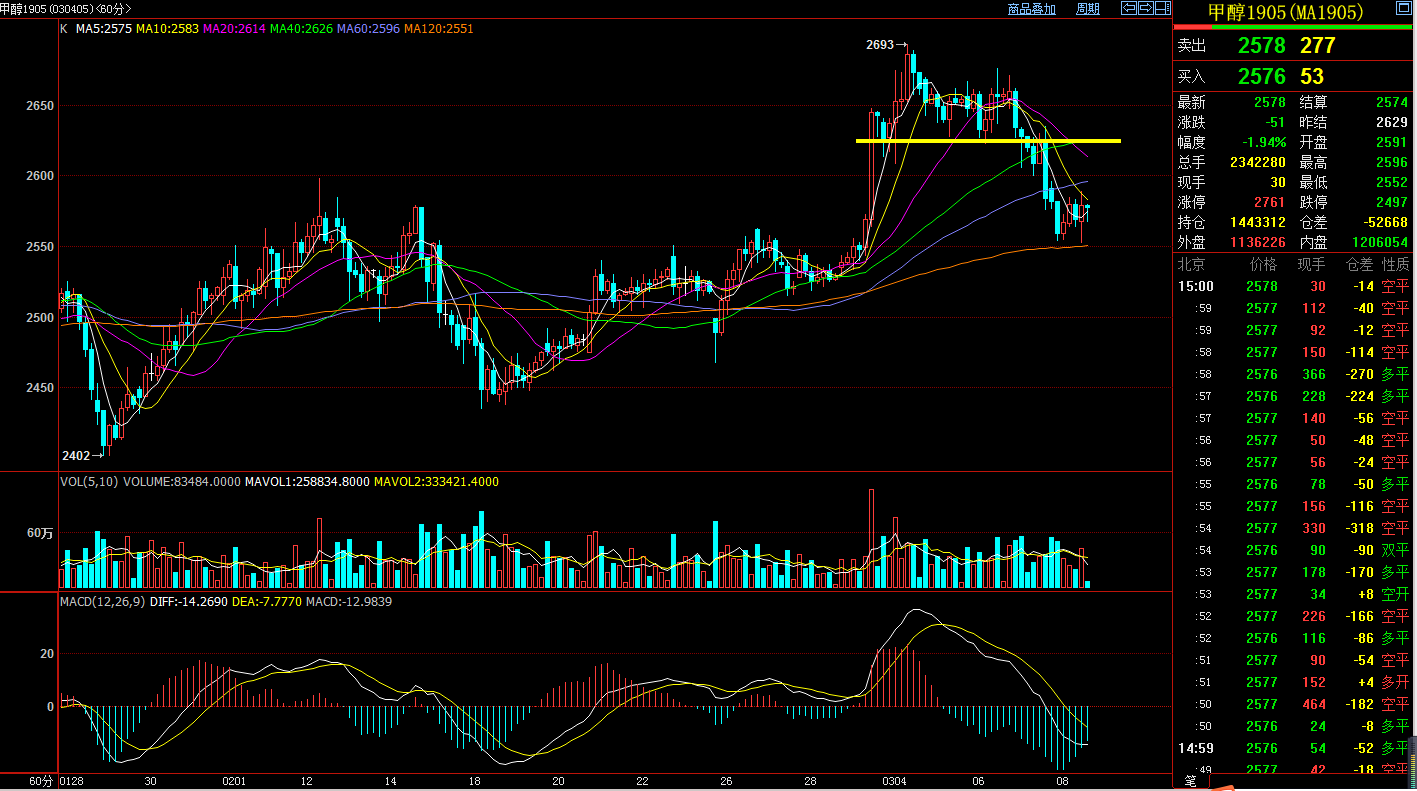Go to previous contract with left arrow icon

[x=1129, y=8]
